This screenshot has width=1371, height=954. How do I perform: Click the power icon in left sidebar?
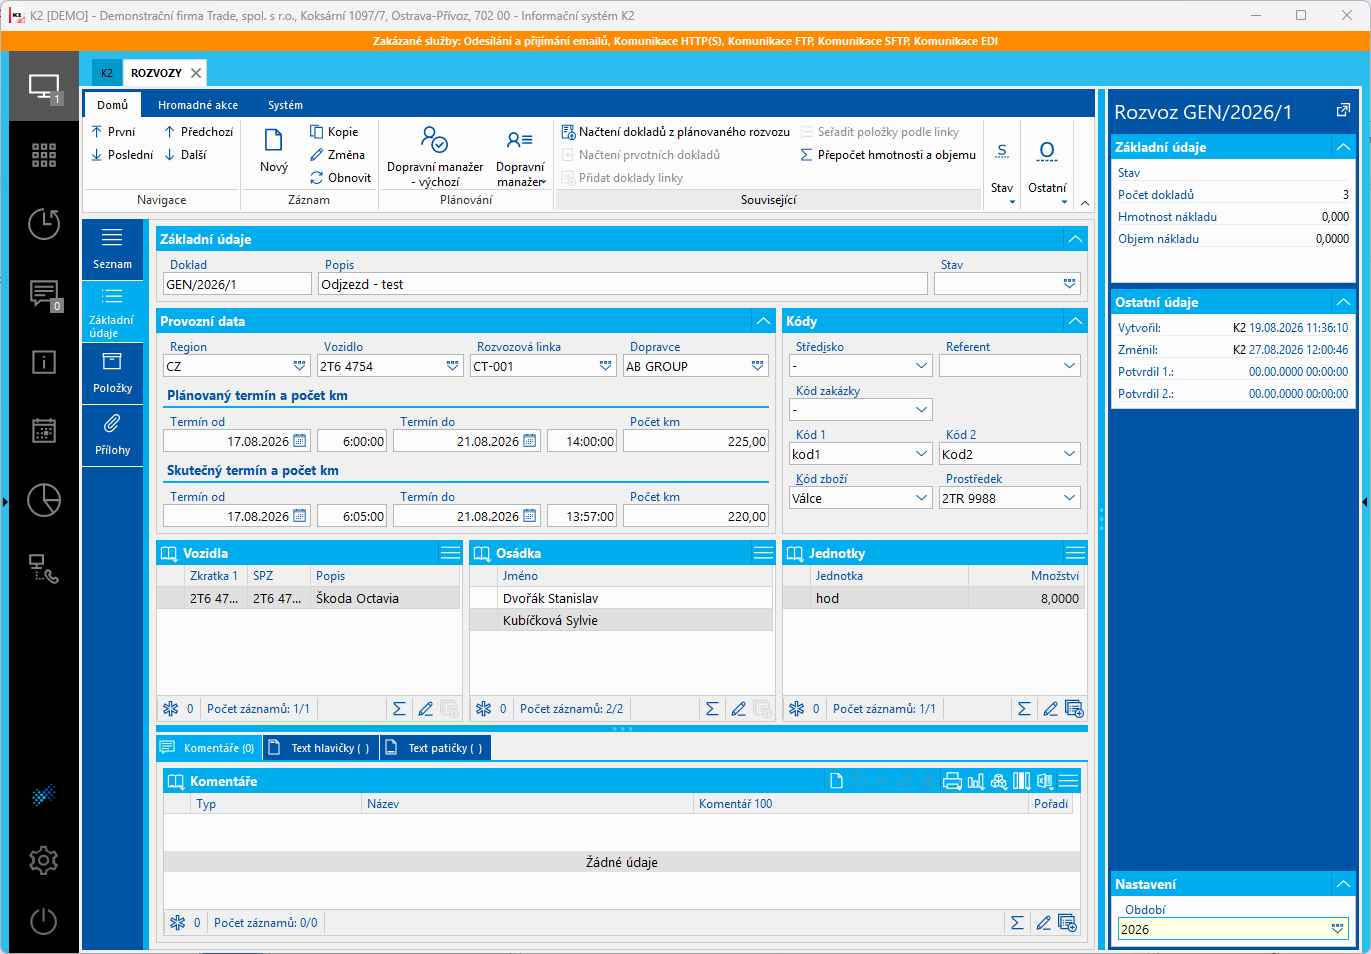[43, 921]
